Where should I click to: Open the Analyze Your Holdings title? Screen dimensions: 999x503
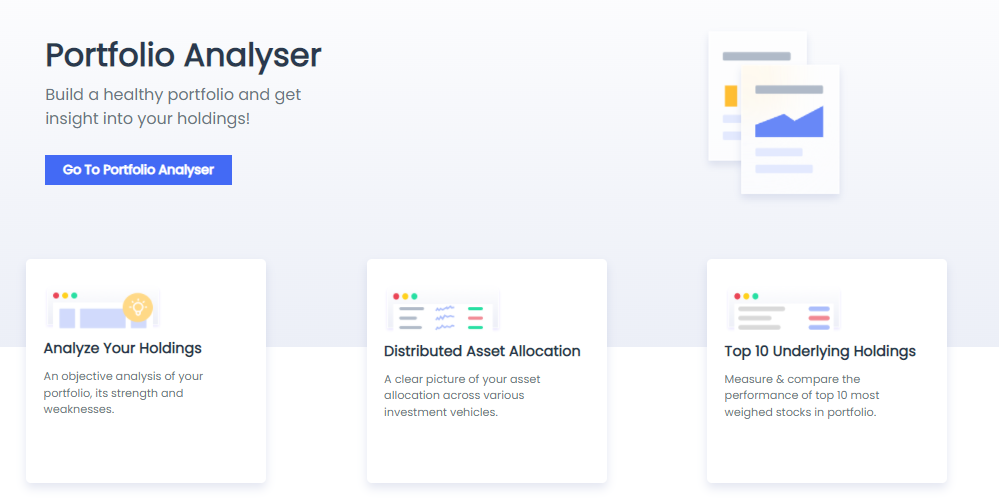(x=122, y=348)
